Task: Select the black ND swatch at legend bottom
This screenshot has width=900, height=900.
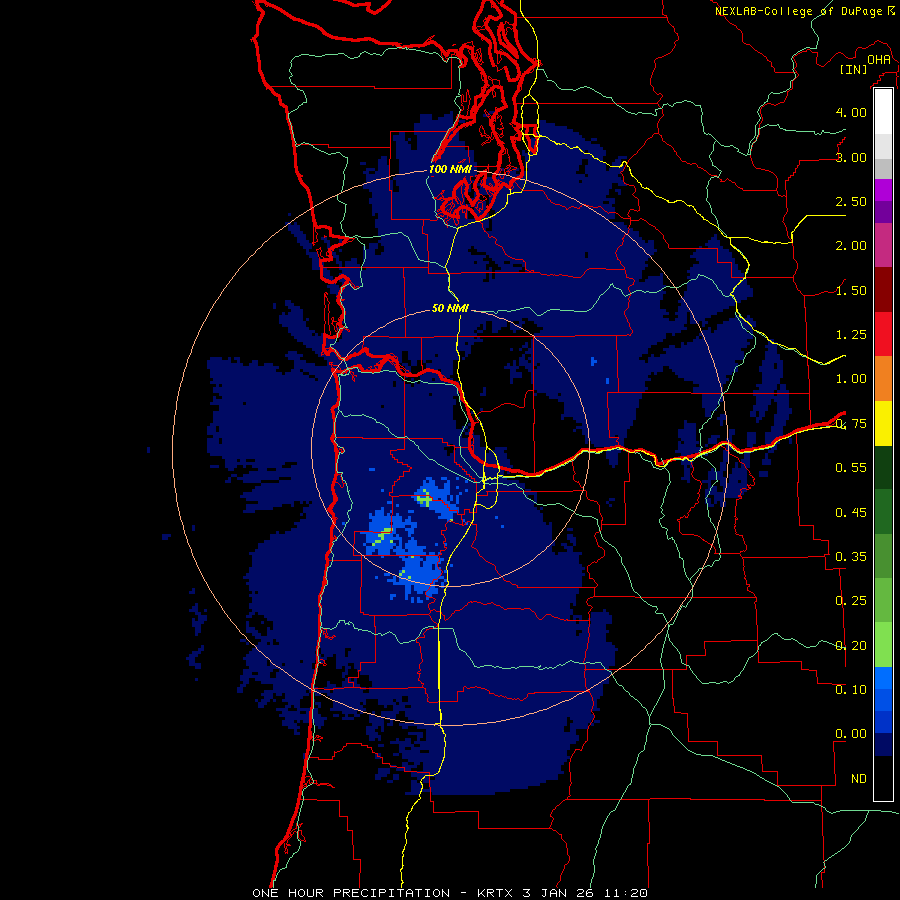Action: click(x=883, y=778)
